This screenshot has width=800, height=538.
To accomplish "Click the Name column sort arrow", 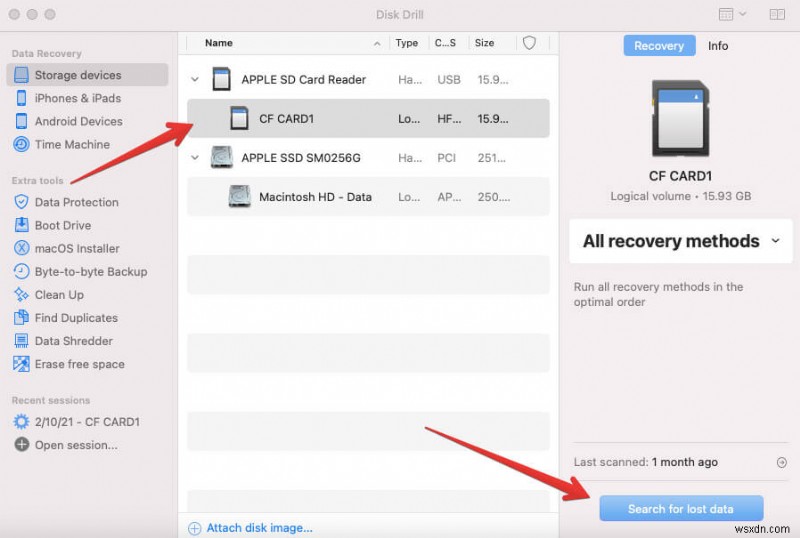I will click(x=377, y=44).
